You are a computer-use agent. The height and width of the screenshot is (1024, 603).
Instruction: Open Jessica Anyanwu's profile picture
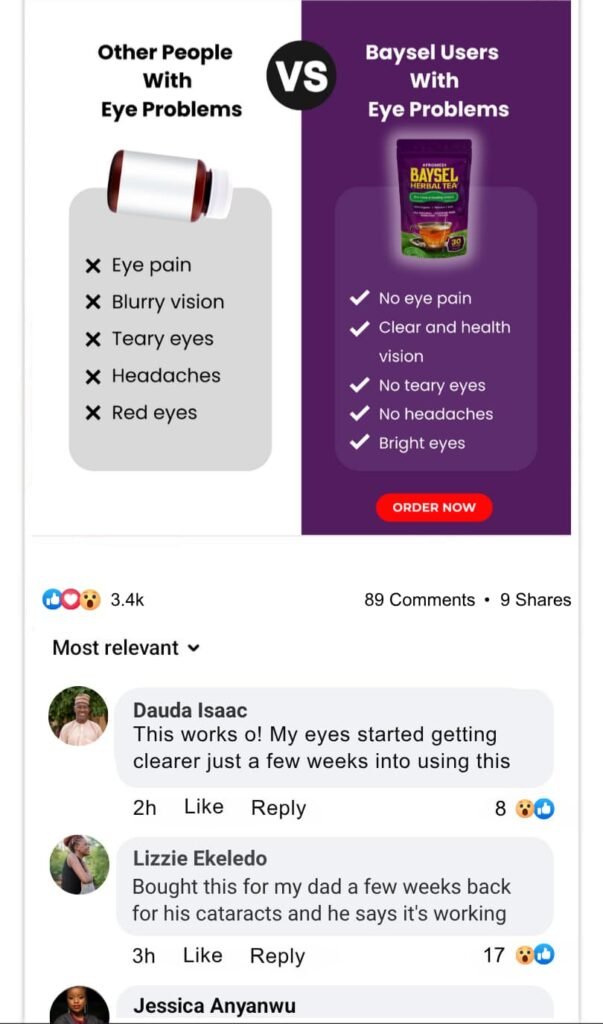pos(79,1004)
